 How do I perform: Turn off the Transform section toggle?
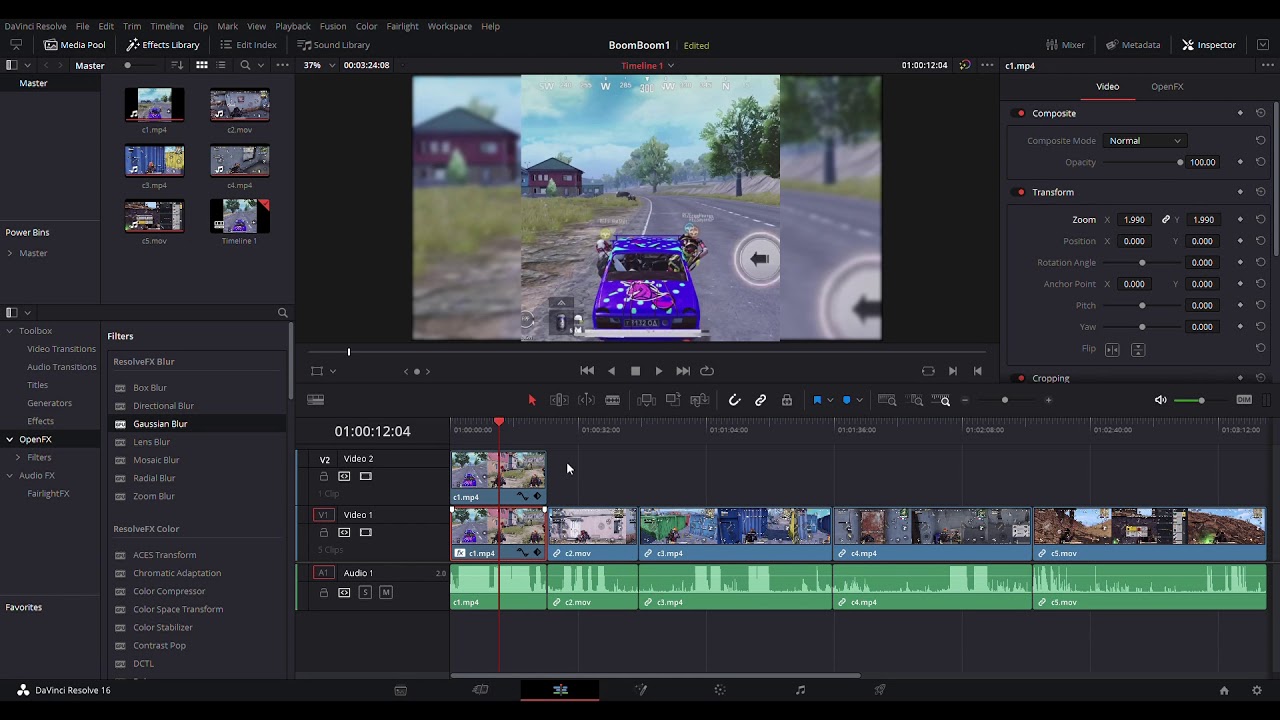pos(1020,192)
